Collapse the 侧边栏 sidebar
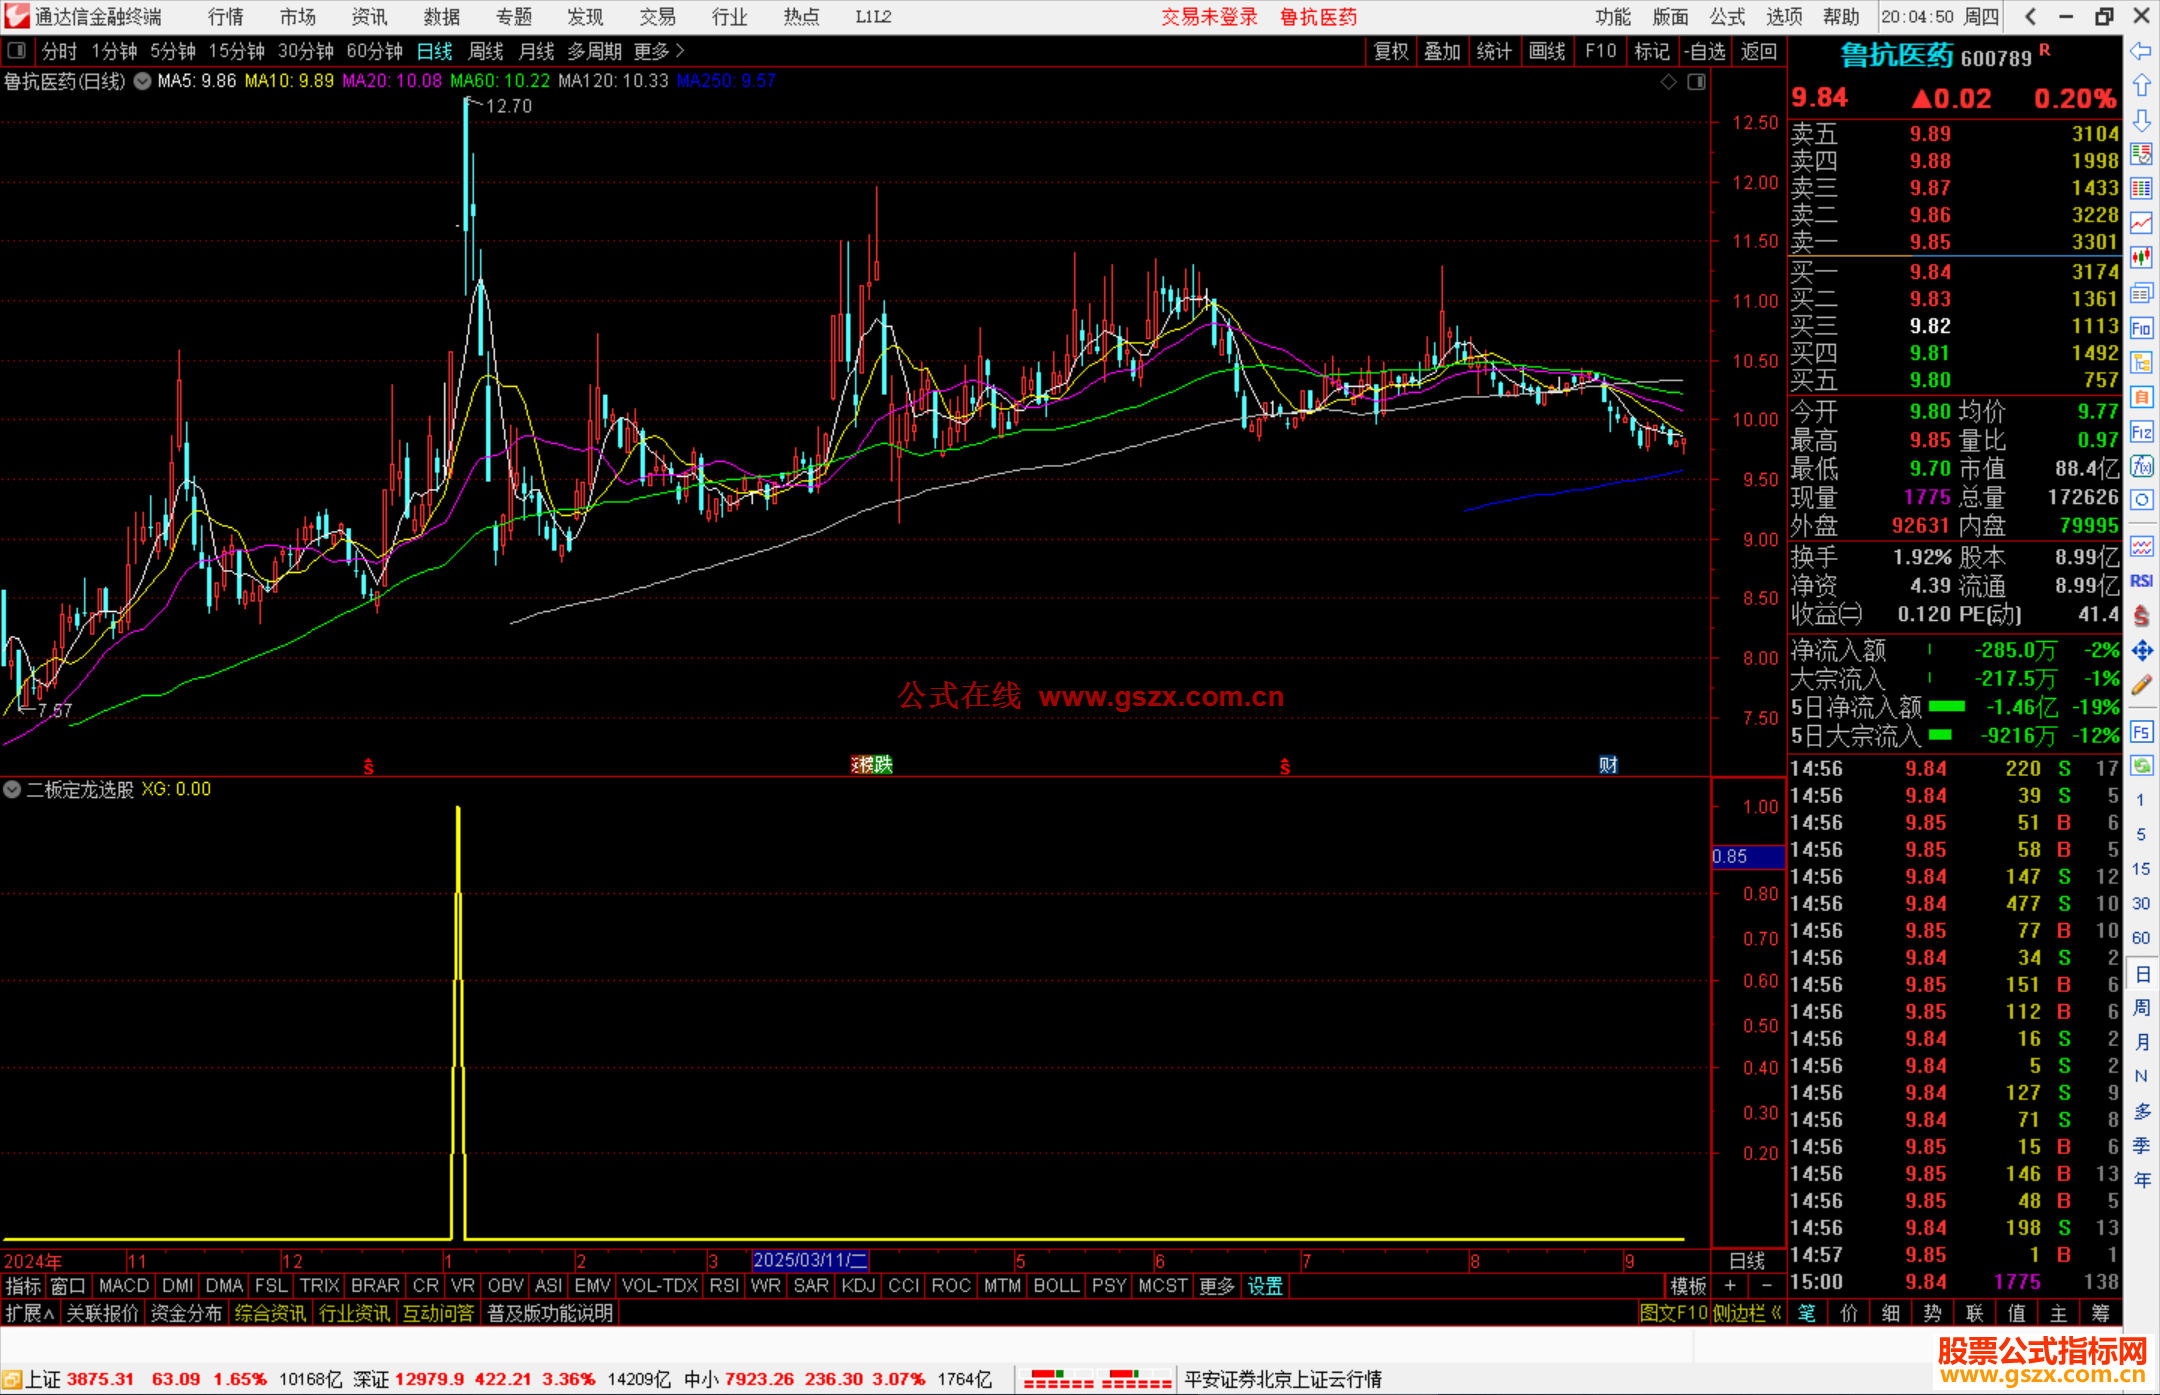Image resolution: width=2160 pixels, height=1395 pixels. pyautogui.click(x=1747, y=1313)
